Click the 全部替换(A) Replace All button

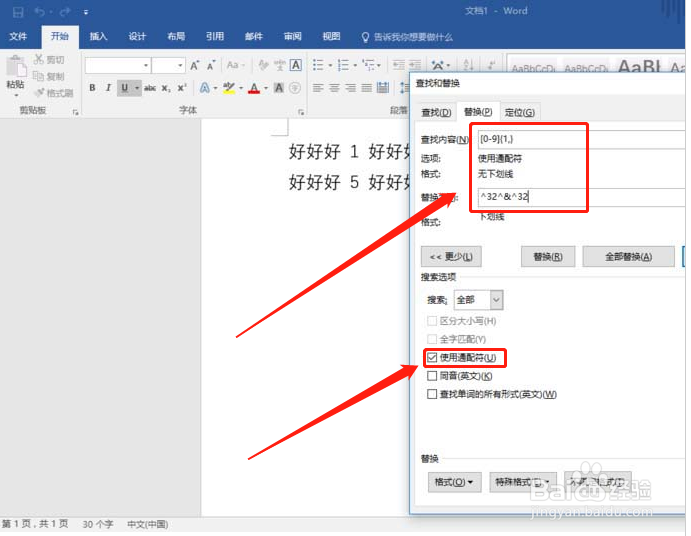click(628, 257)
